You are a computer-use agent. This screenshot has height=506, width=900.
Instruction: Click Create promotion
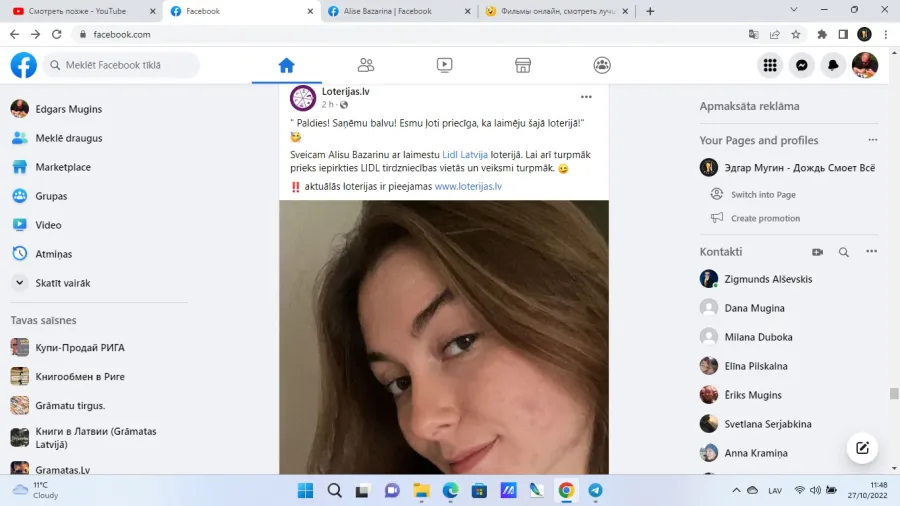(765, 218)
